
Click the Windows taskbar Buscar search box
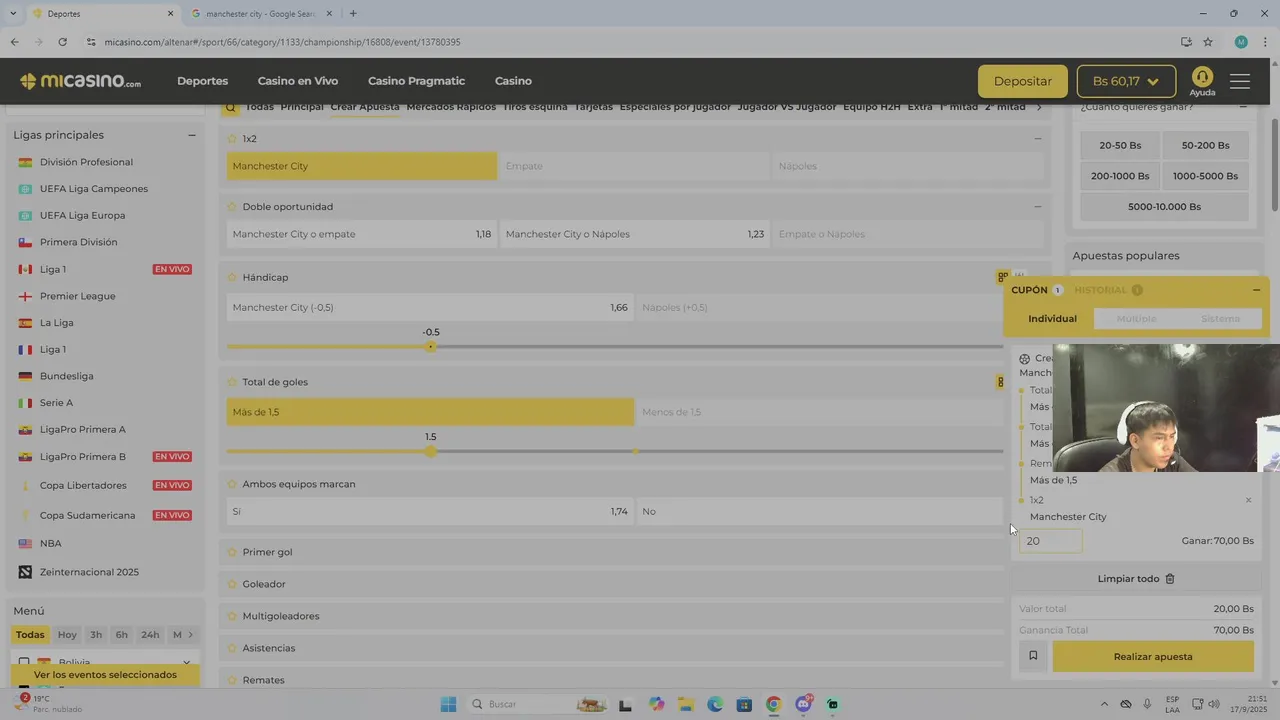pos(537,704)
